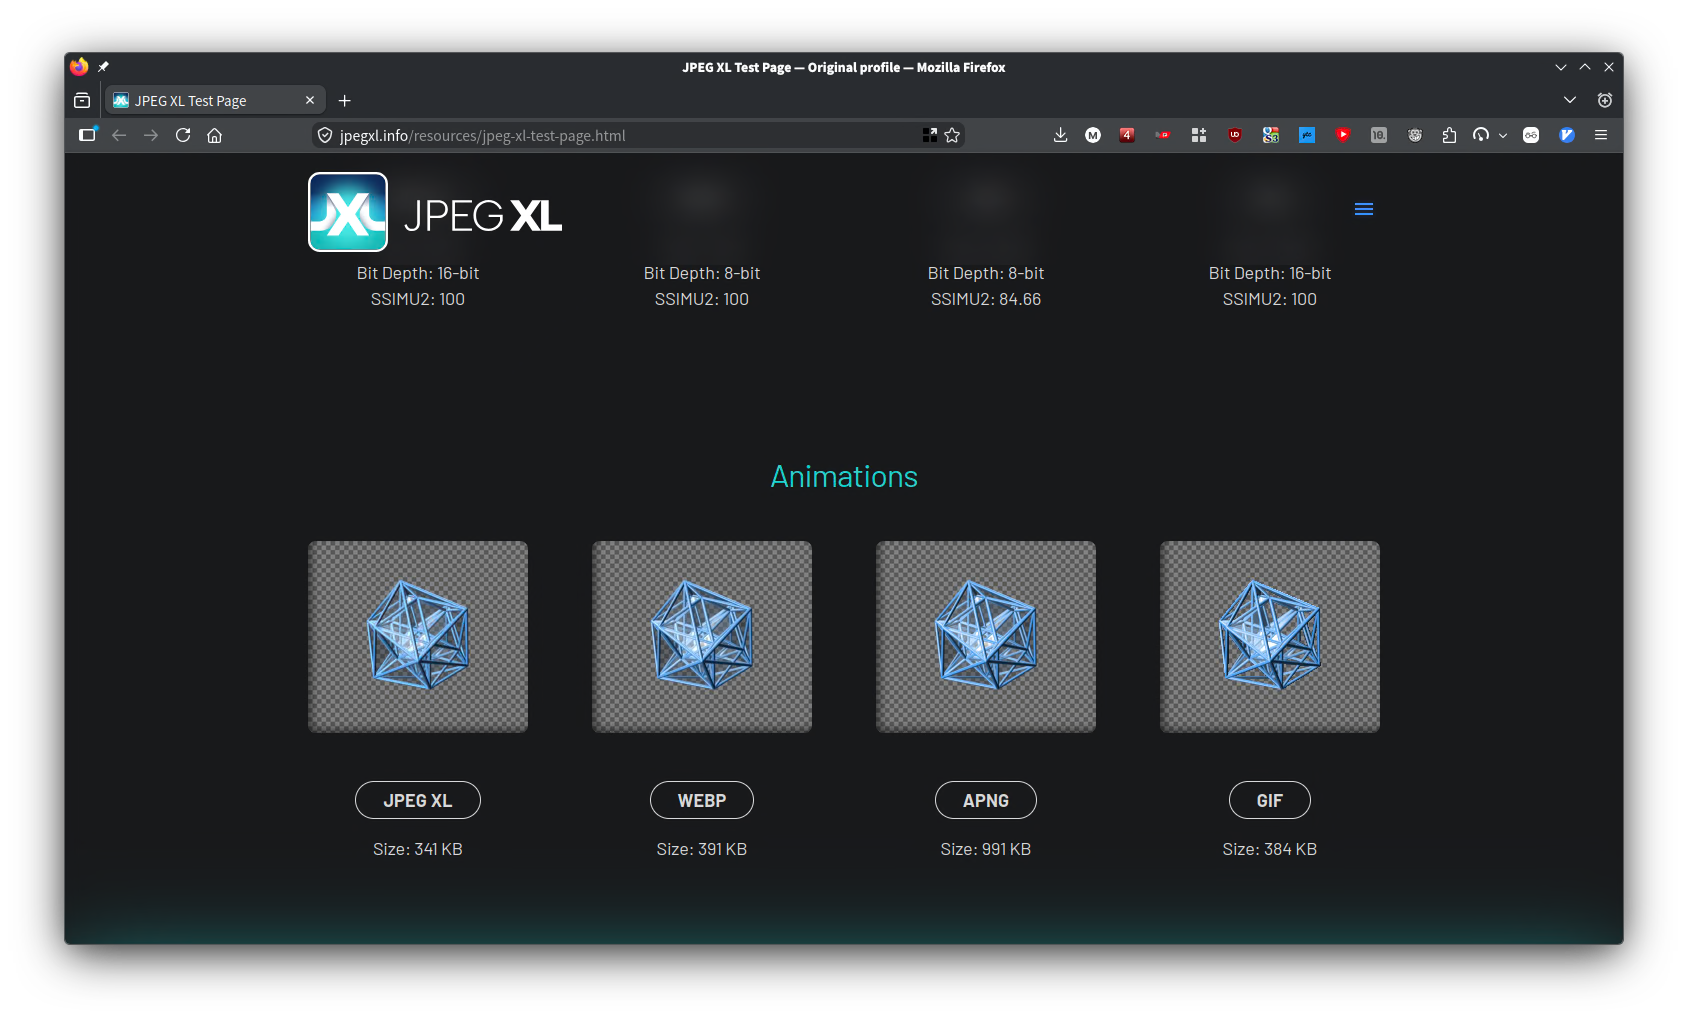Toggle the sidebar button with the blue dot
The width and height of the screenshot is (1688, 1021).
coord(87,134)
